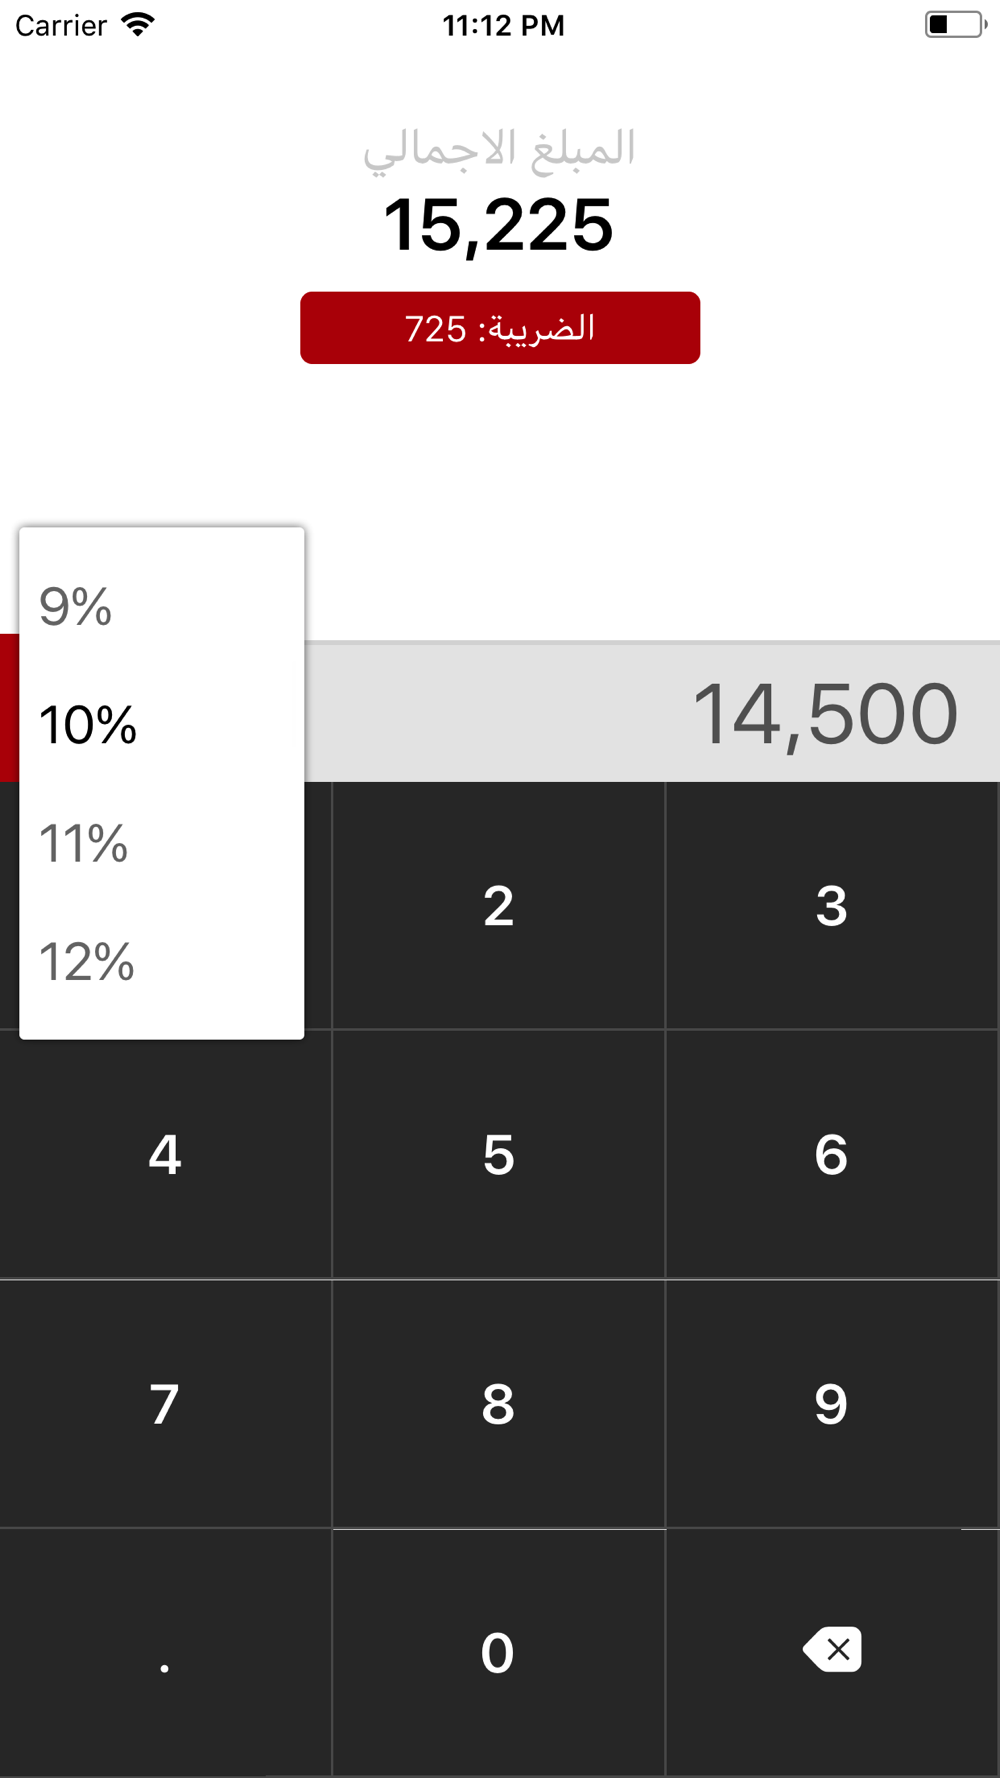Hit the number 6 key
1000x1778 pixels.
[x=831, y=1155]
